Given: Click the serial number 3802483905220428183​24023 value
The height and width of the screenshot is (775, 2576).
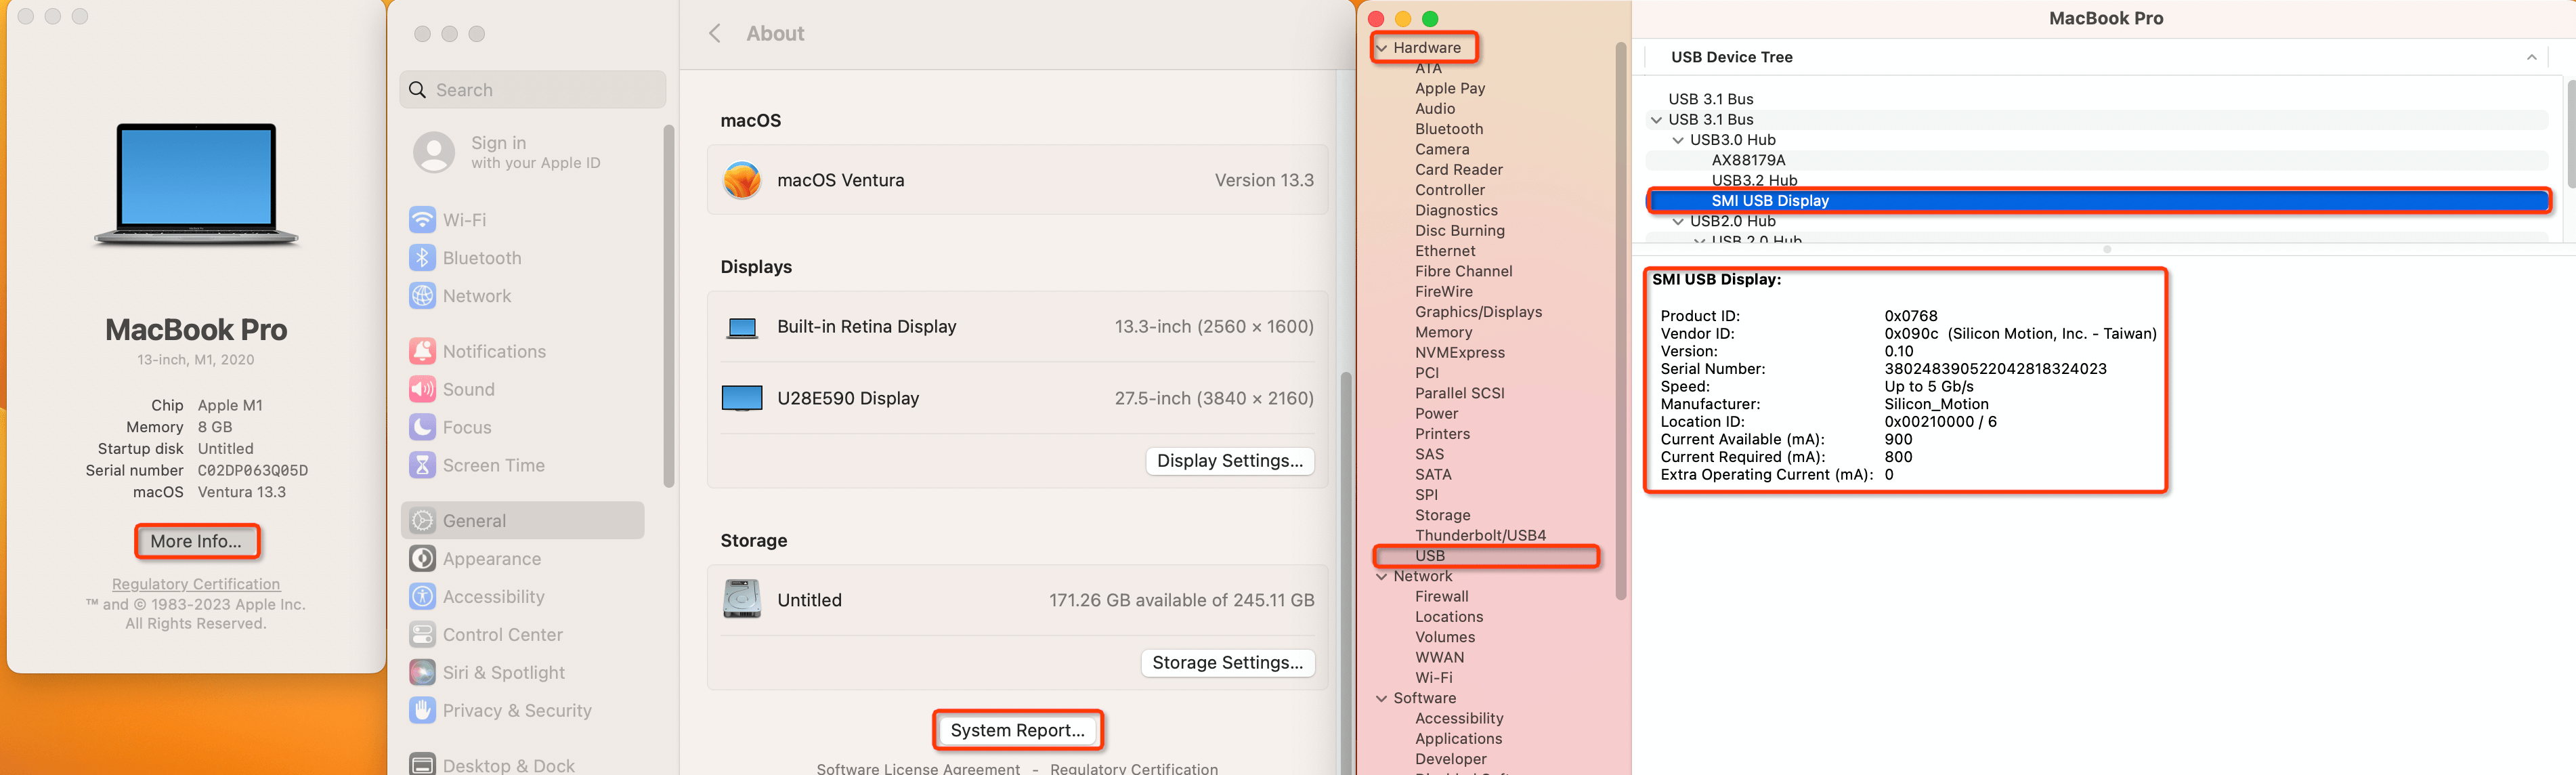Looking at the screenshot, I should 1995,369.
